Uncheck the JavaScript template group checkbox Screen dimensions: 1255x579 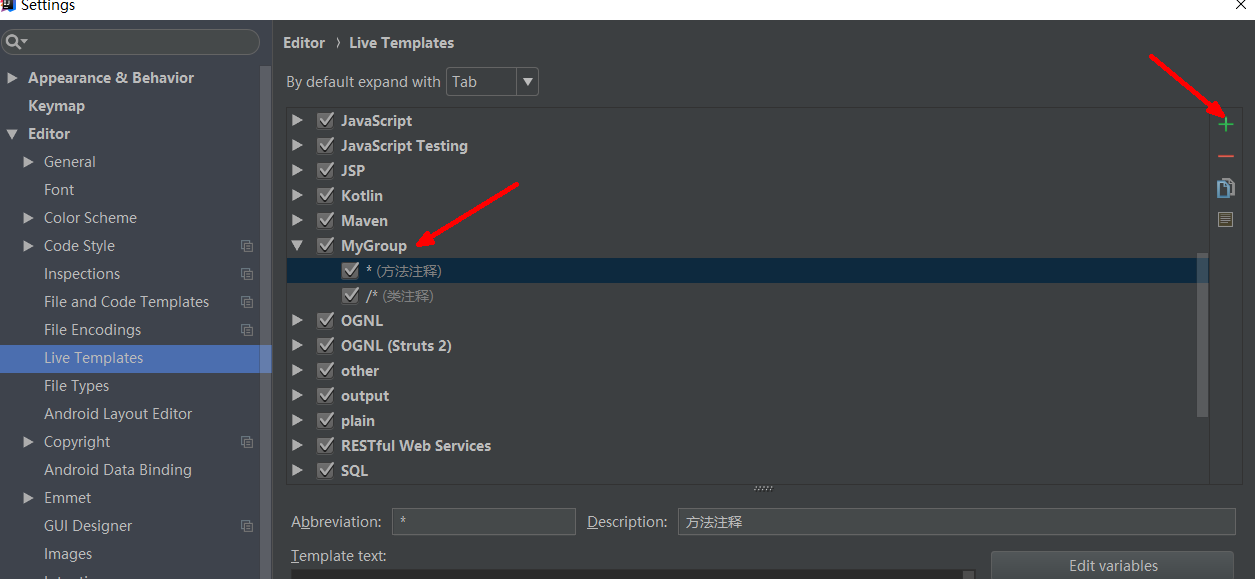click(325, 120)
